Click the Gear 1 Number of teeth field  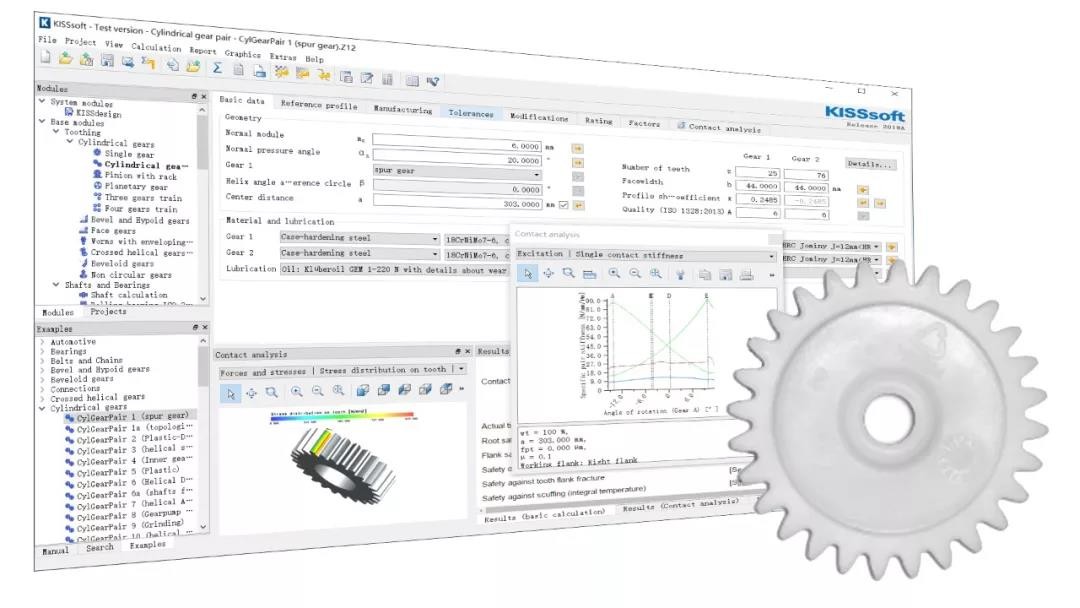point(757,173)
